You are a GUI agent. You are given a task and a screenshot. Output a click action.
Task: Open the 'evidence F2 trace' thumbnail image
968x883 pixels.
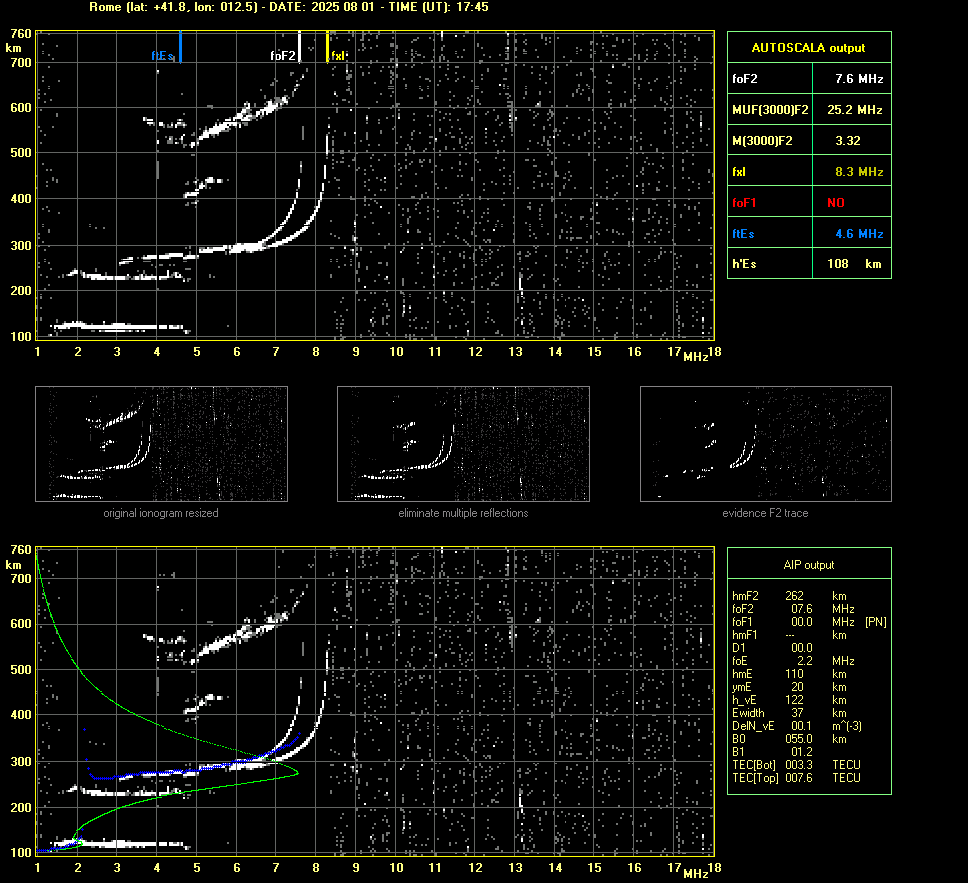tap(766, 444)
